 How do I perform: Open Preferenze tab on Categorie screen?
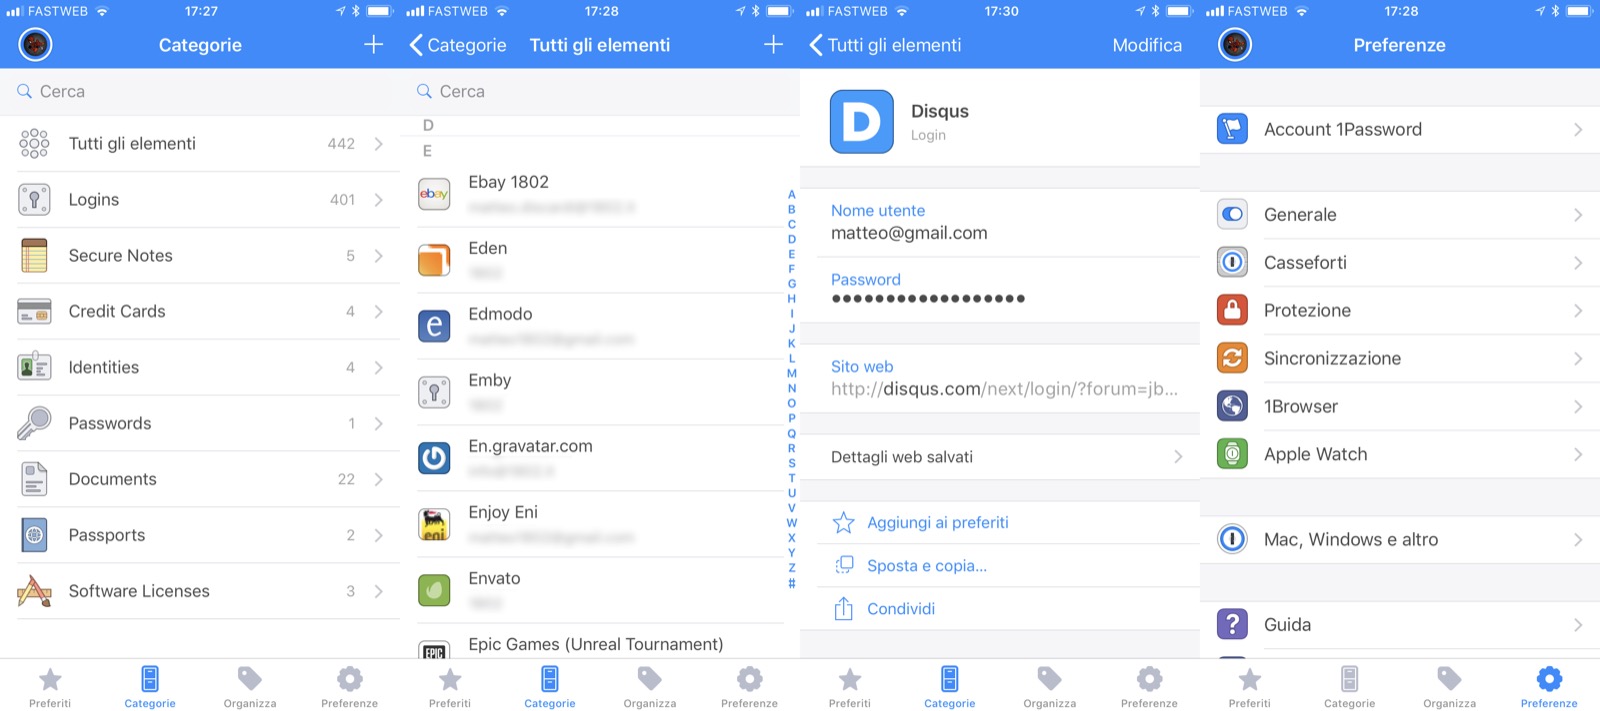click(350, 687)
